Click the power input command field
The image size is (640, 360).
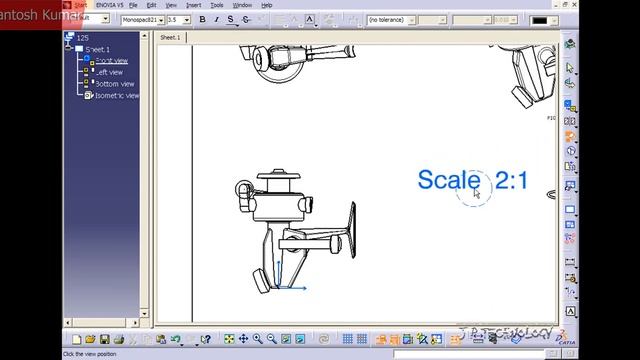469,354
